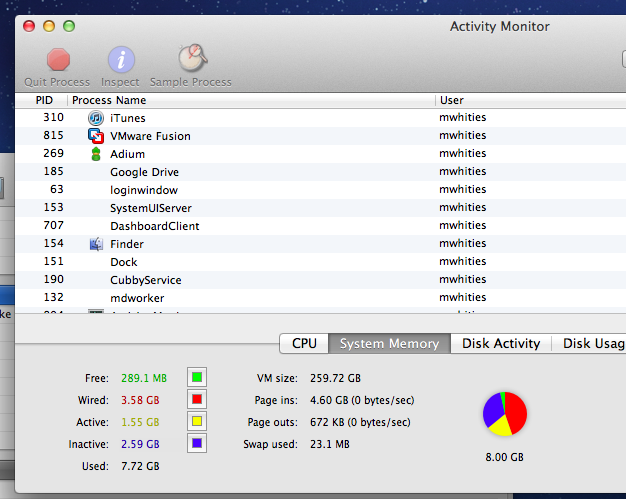
Task: Select the Dock process row
Action: pyautogui.click(x=321, y=262)
